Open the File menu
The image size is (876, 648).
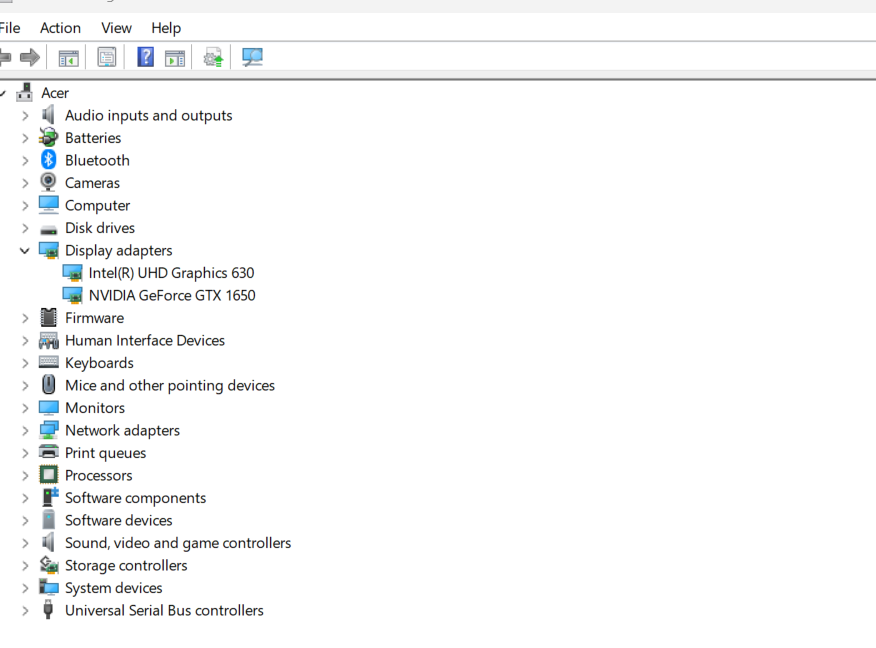(x=9, y=28)
